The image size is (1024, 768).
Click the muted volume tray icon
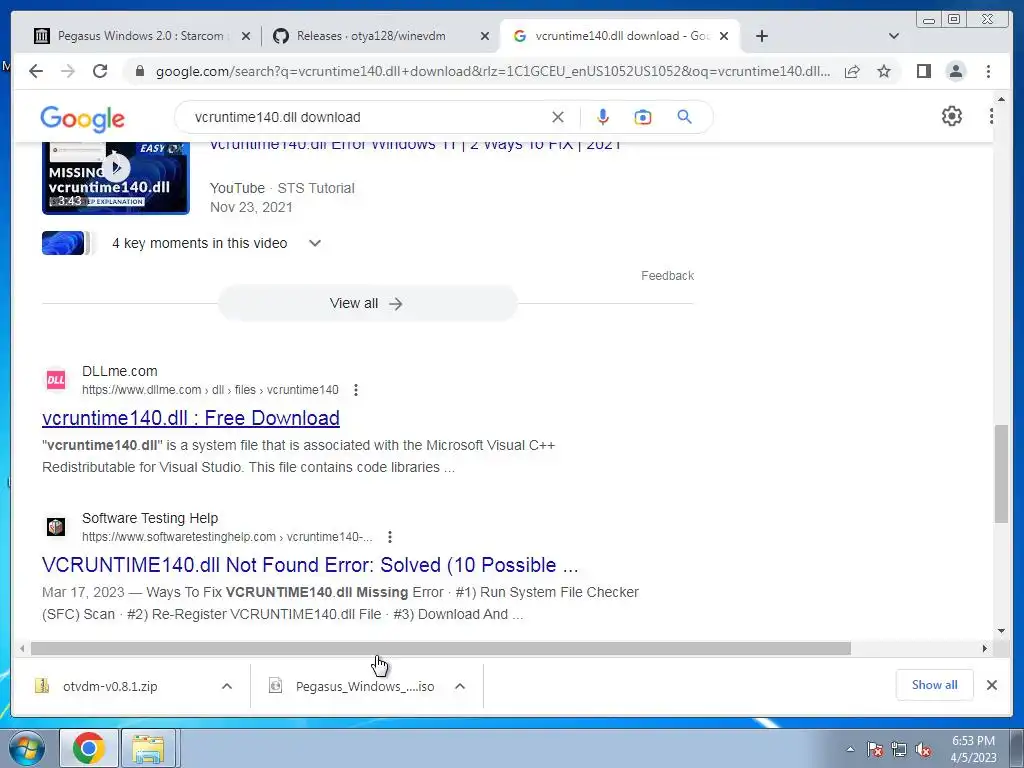pyautogui.click(x=923, y=750)
